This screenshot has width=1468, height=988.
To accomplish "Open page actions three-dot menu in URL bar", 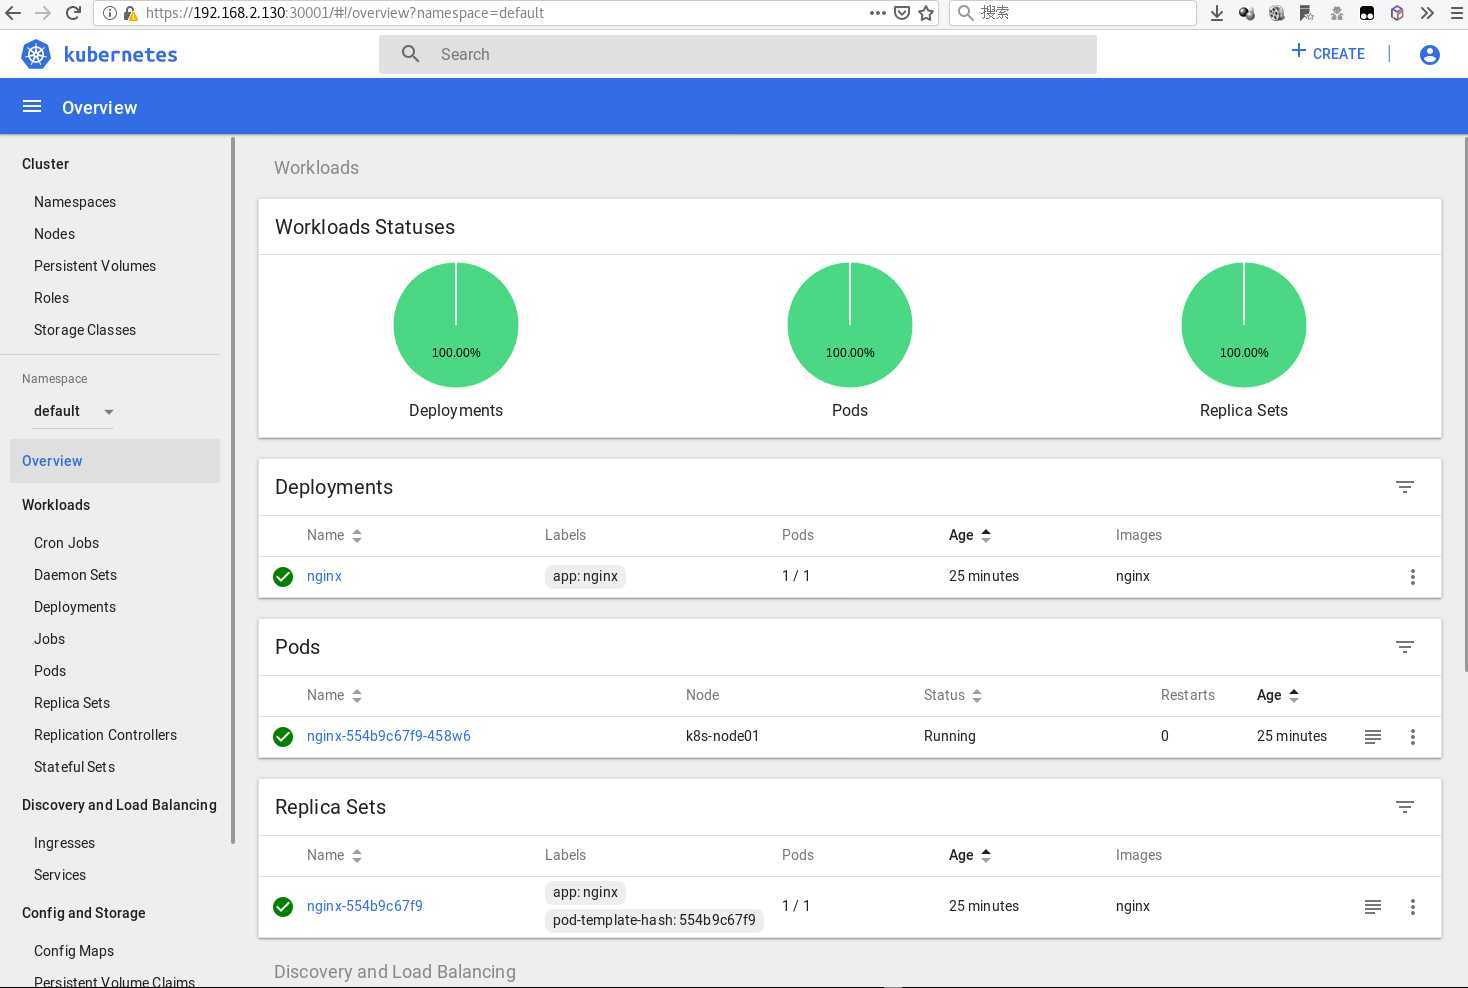I will 877,13.
